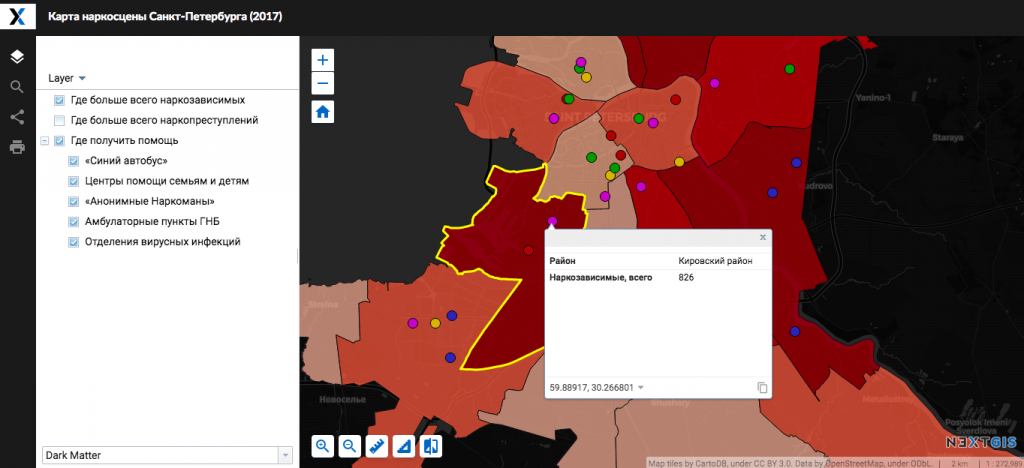1024x468 pixels.
Task: Open the share icon in left sidebar
Action: tap(17, 116)
